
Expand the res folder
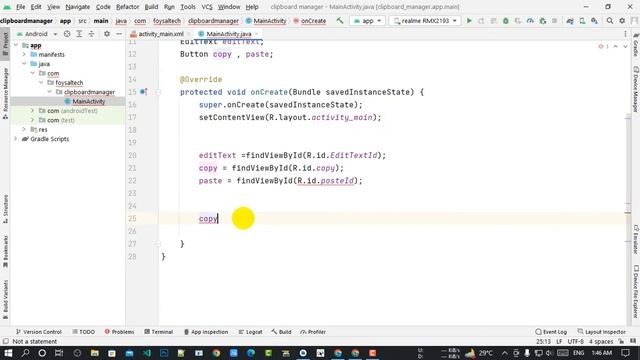pyautogui.click(x=24, y=129)
